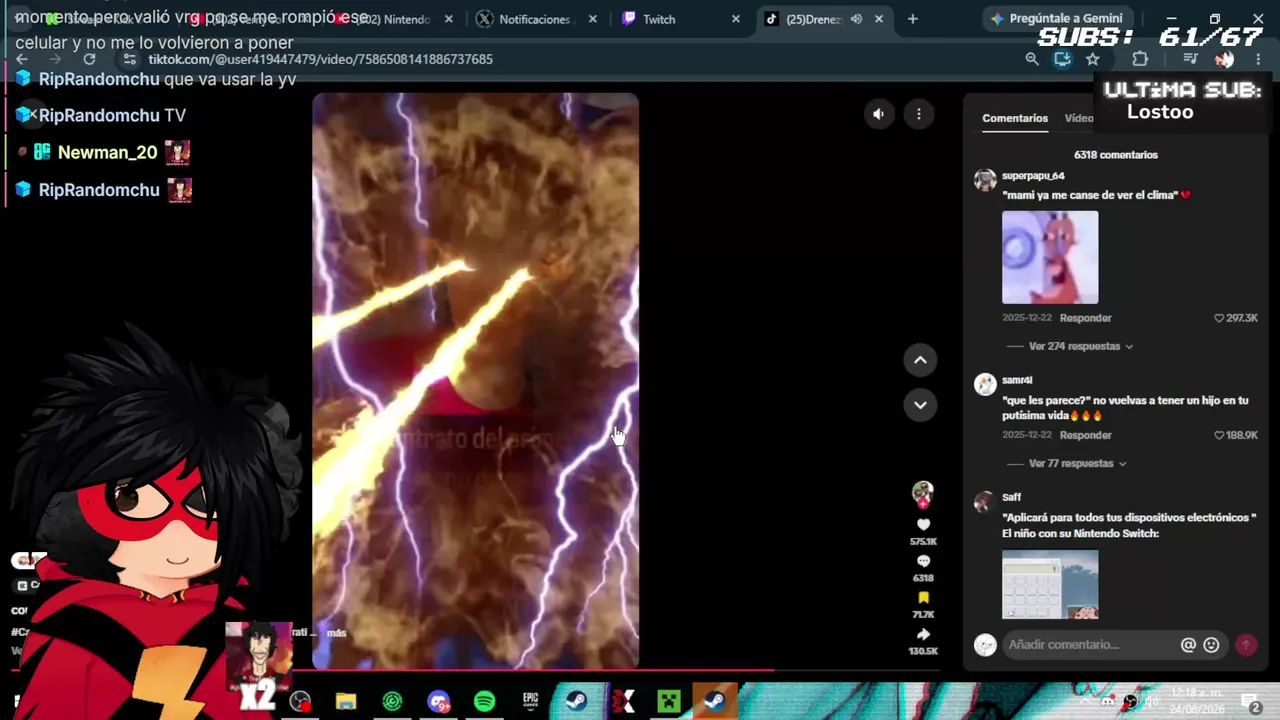
Task: Close the Notificaciones browser tab
Action: pos(592,19)
